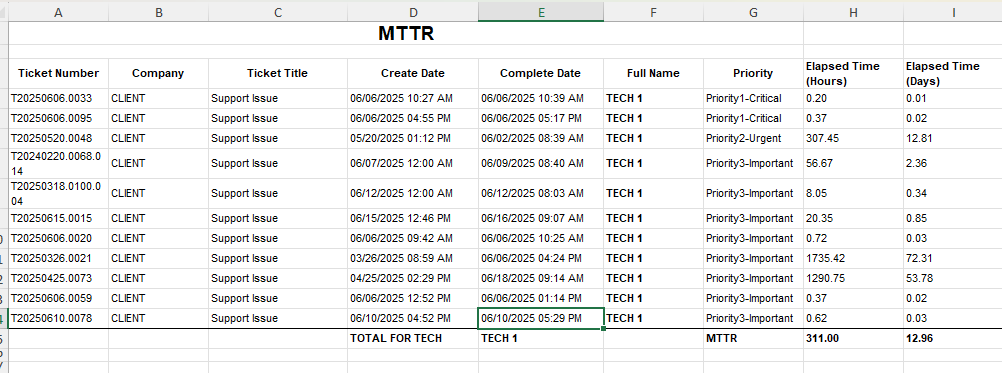Click elapsed days value 53.78
This screenshot has width=1002, height=373.
pos(953,278)
